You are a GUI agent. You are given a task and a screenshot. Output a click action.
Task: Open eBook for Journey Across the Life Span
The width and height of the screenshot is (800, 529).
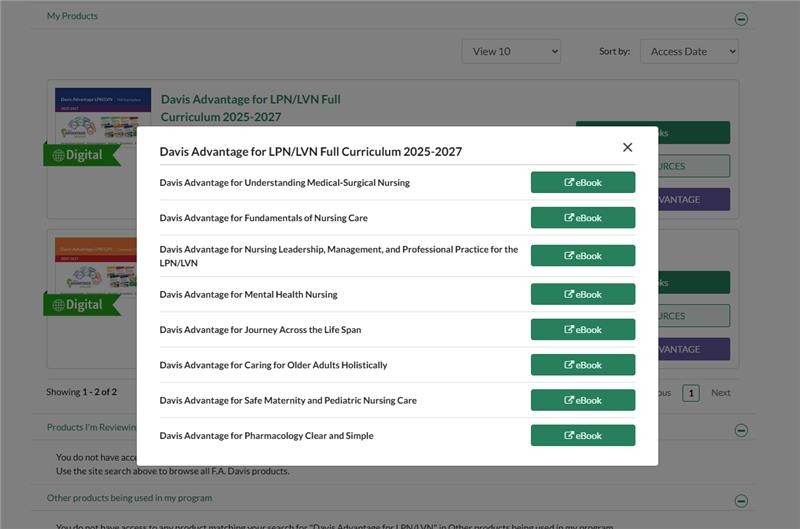[582, 330]
